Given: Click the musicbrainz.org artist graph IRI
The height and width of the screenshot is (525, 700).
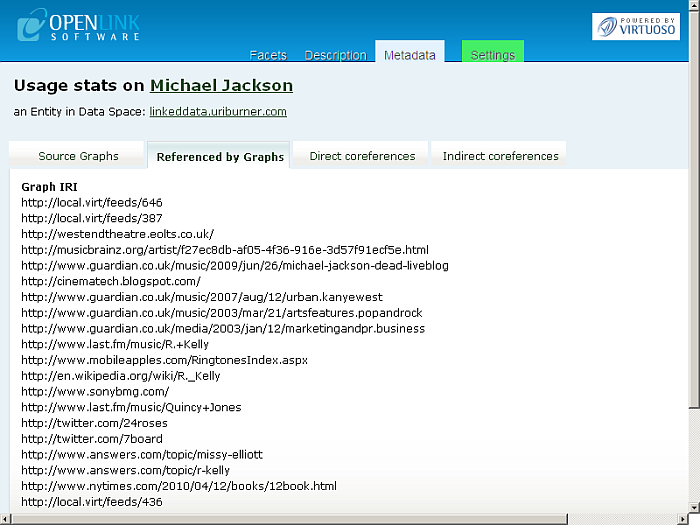Looking at the screenshot, I should [225, 250].
